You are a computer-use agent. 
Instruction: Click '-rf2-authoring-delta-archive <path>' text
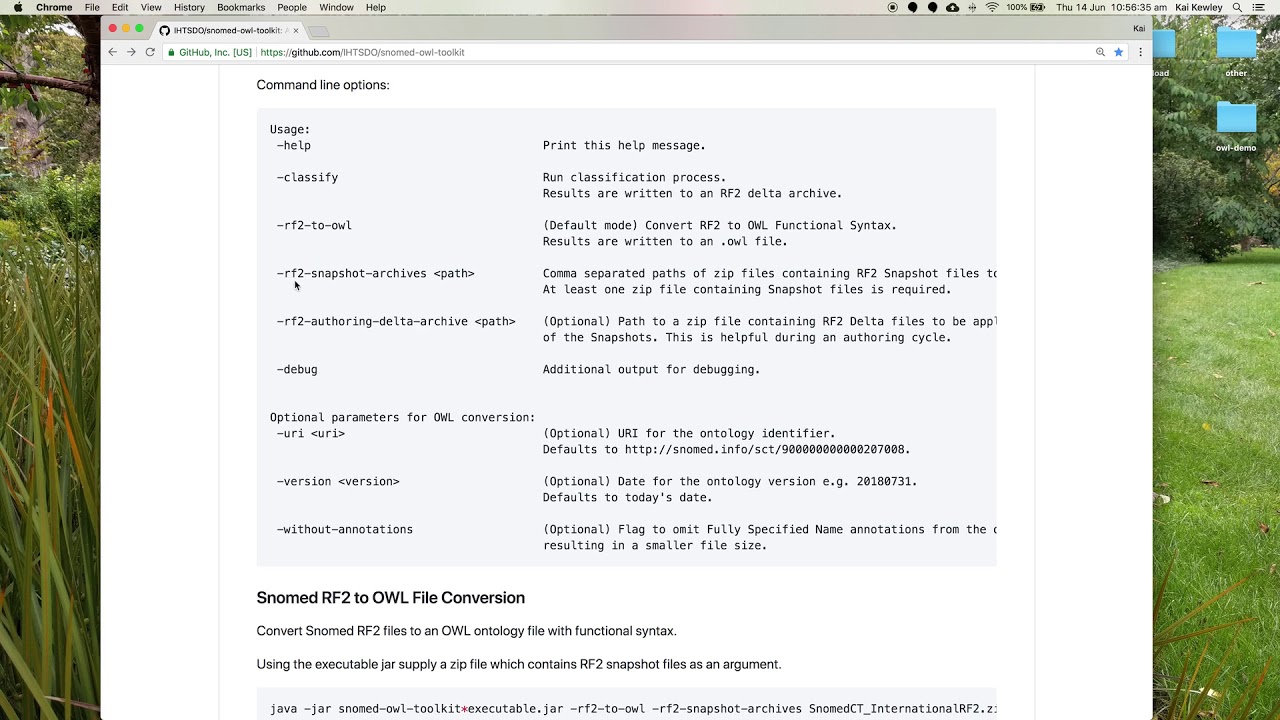[396, 321]
